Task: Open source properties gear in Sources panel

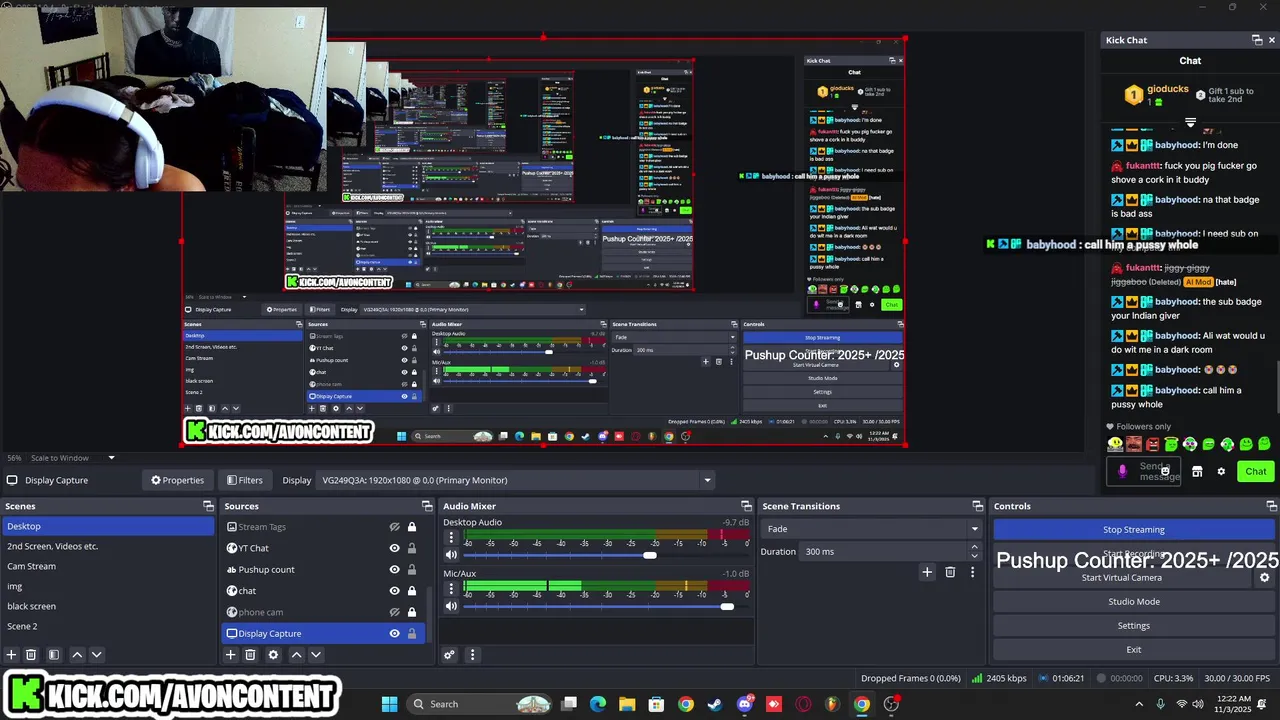Action: pos(273,655)
